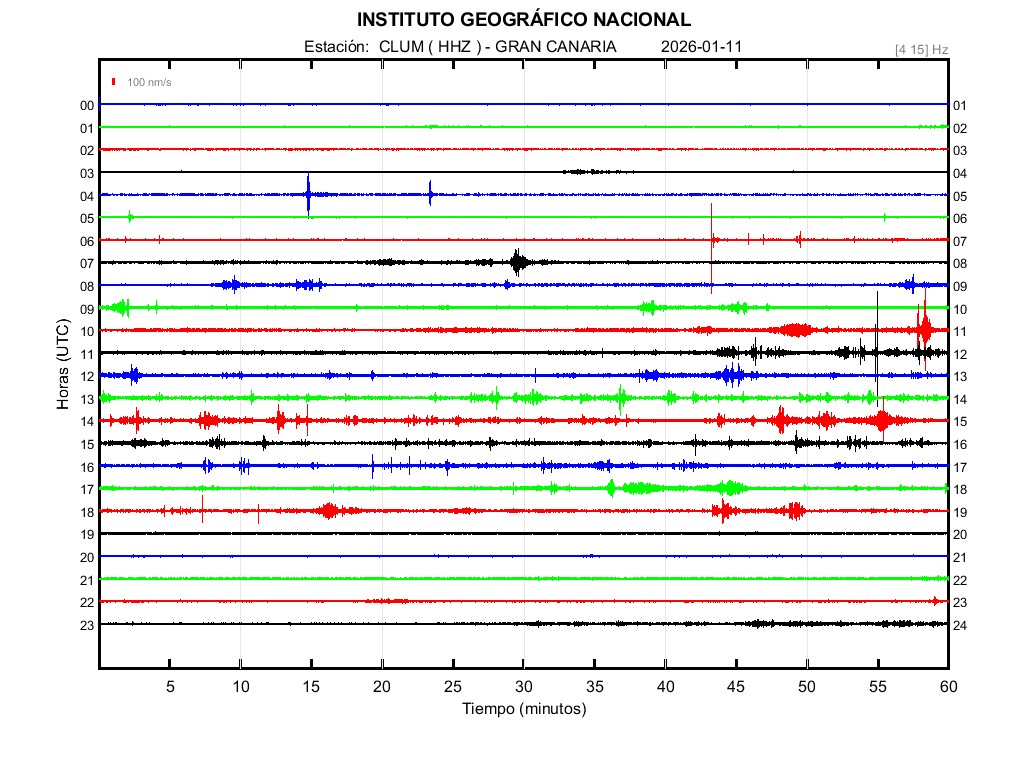Click the 2026-01-11 date text
This screenshot has width=1024, height=768.
tap(701, 47)
